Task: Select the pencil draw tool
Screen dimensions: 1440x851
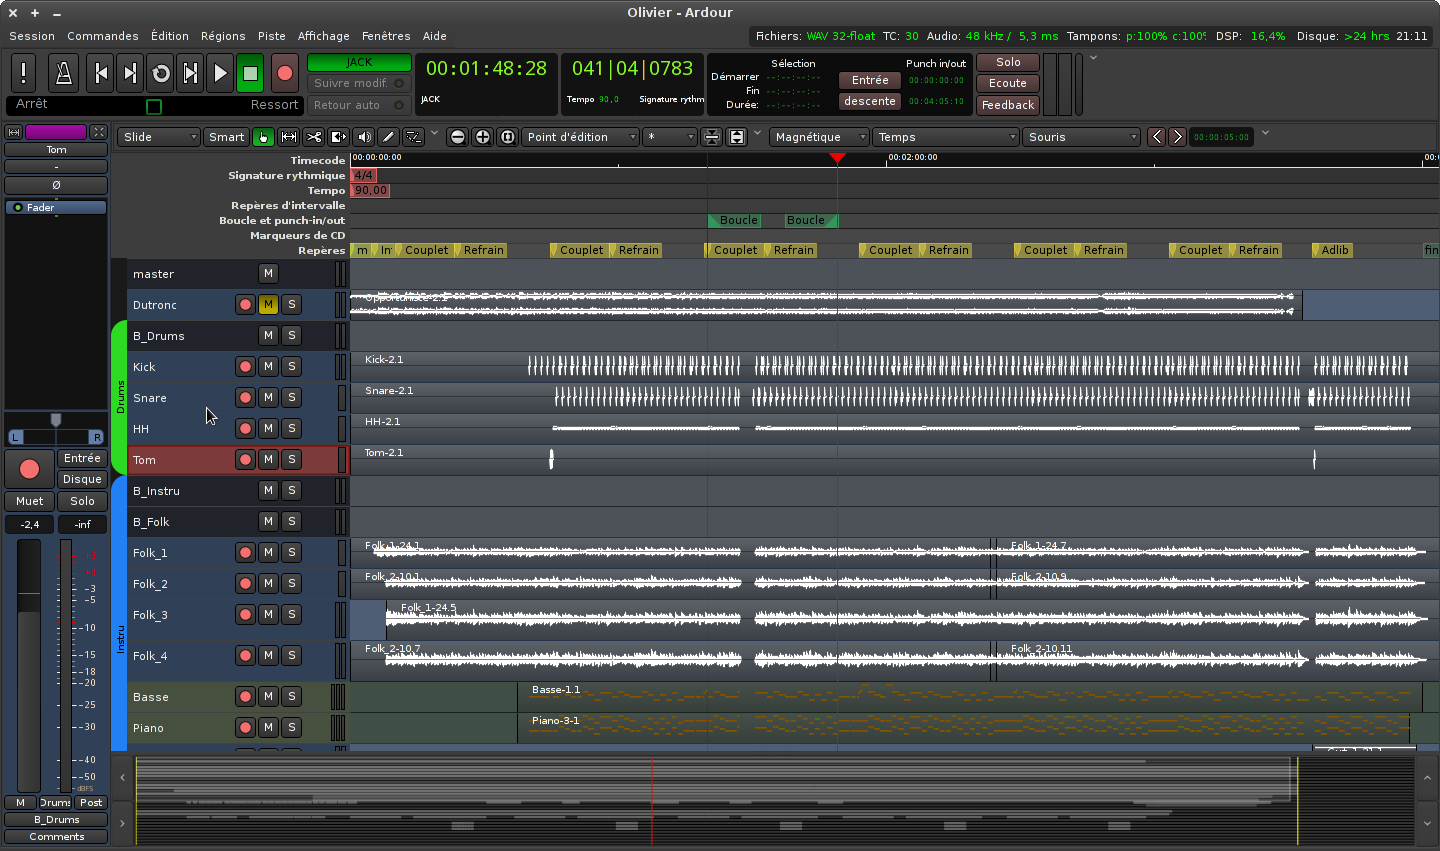Action: pos(389,137)
